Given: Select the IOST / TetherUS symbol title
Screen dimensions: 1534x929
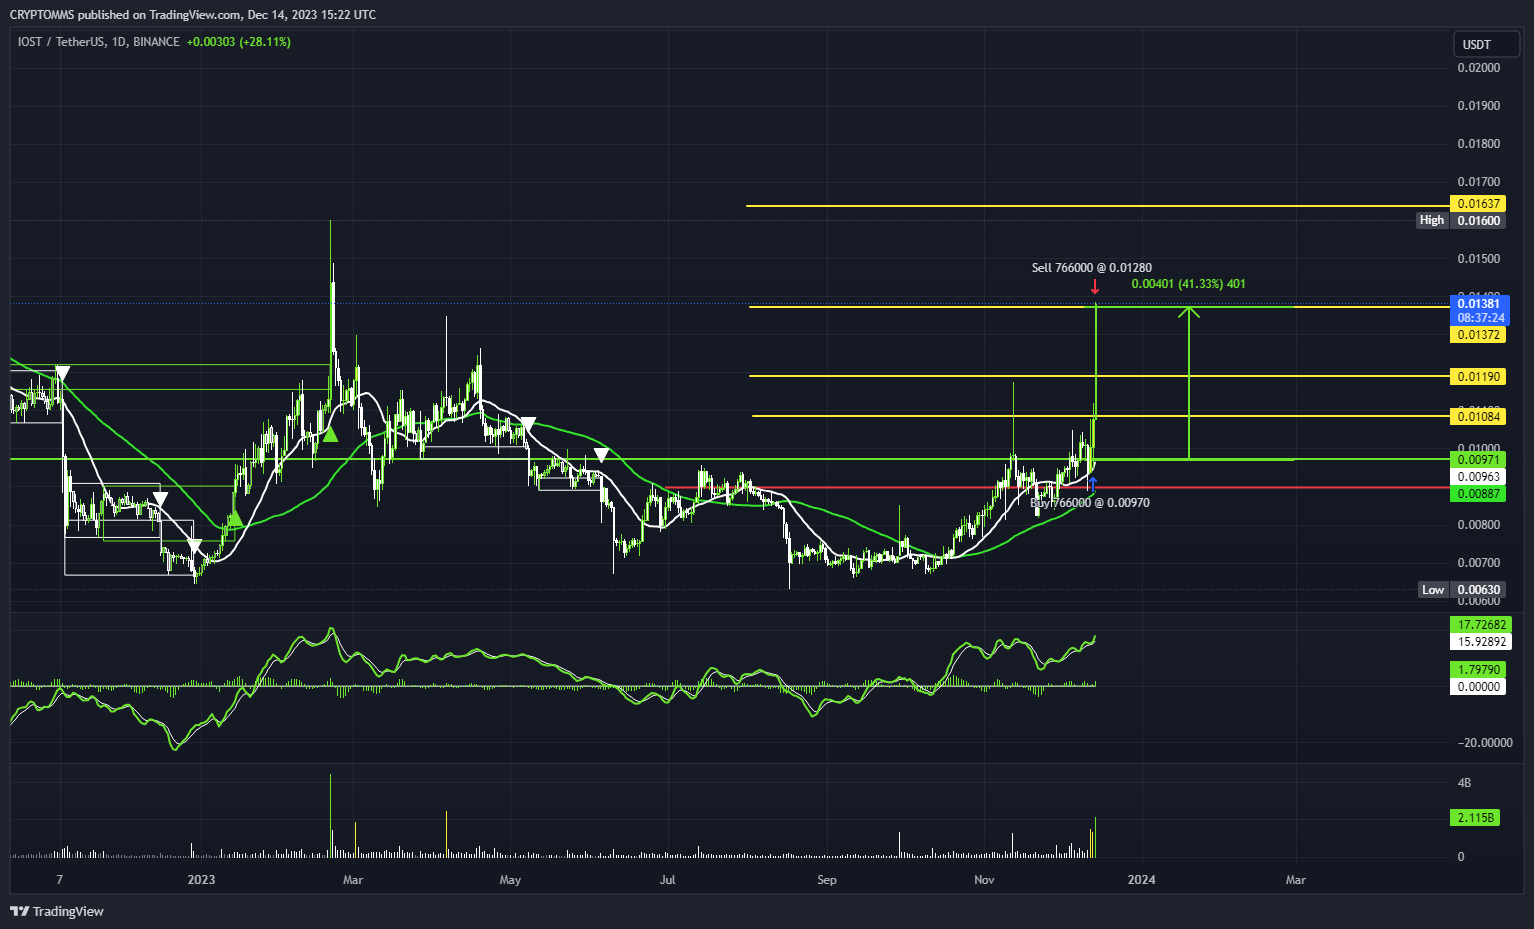Looking at the screenshot, I should pyautogui.click(x=99, y=42).
